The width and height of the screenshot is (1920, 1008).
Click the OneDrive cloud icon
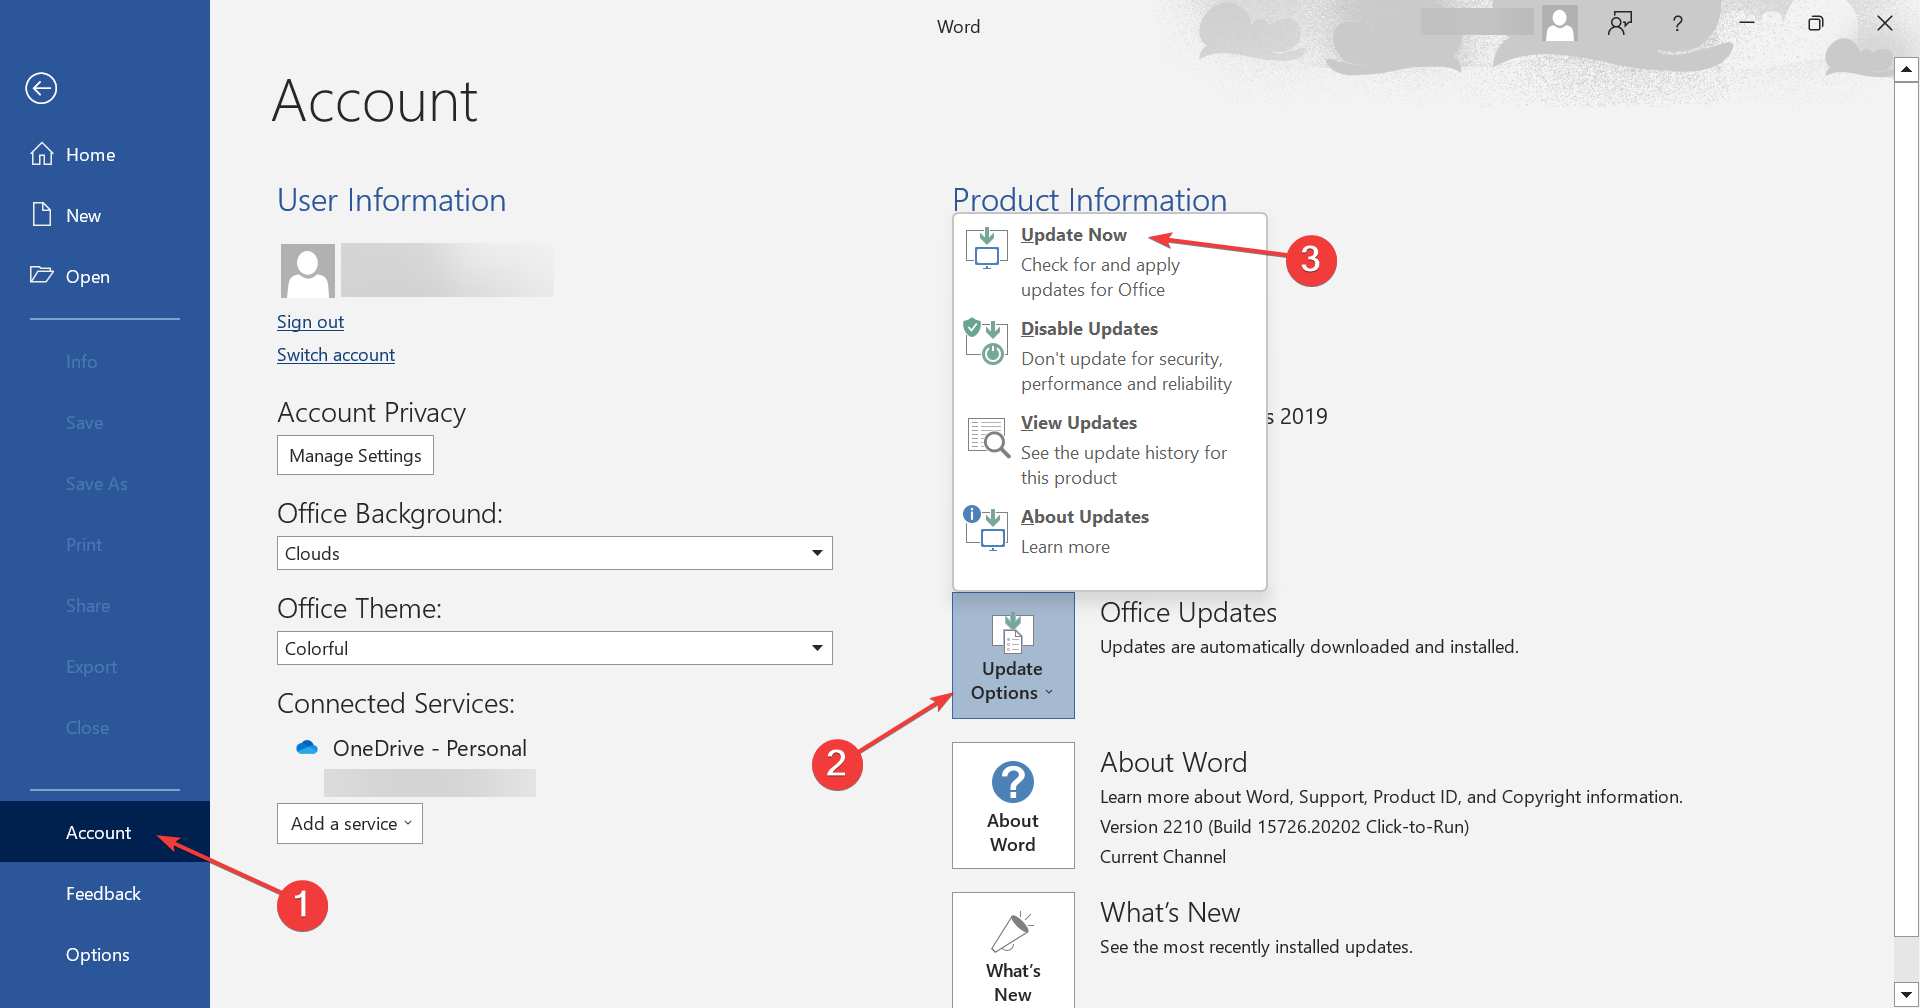307,747
